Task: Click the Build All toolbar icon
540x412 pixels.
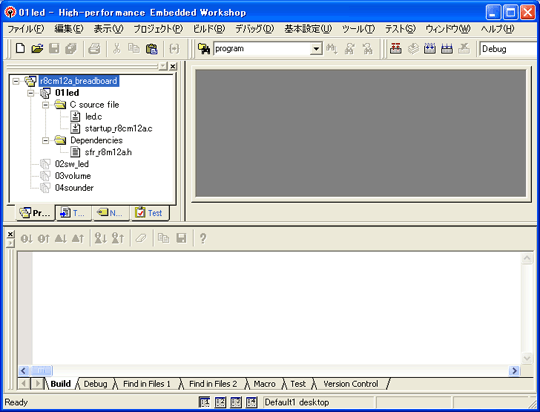Action: click(x=429, y=49)
